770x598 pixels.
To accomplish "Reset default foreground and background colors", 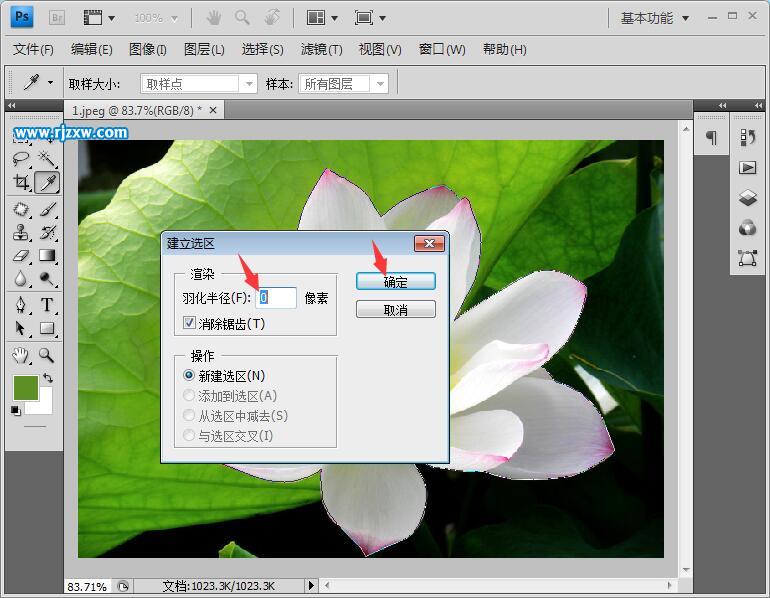I will (x=16, y=410).
